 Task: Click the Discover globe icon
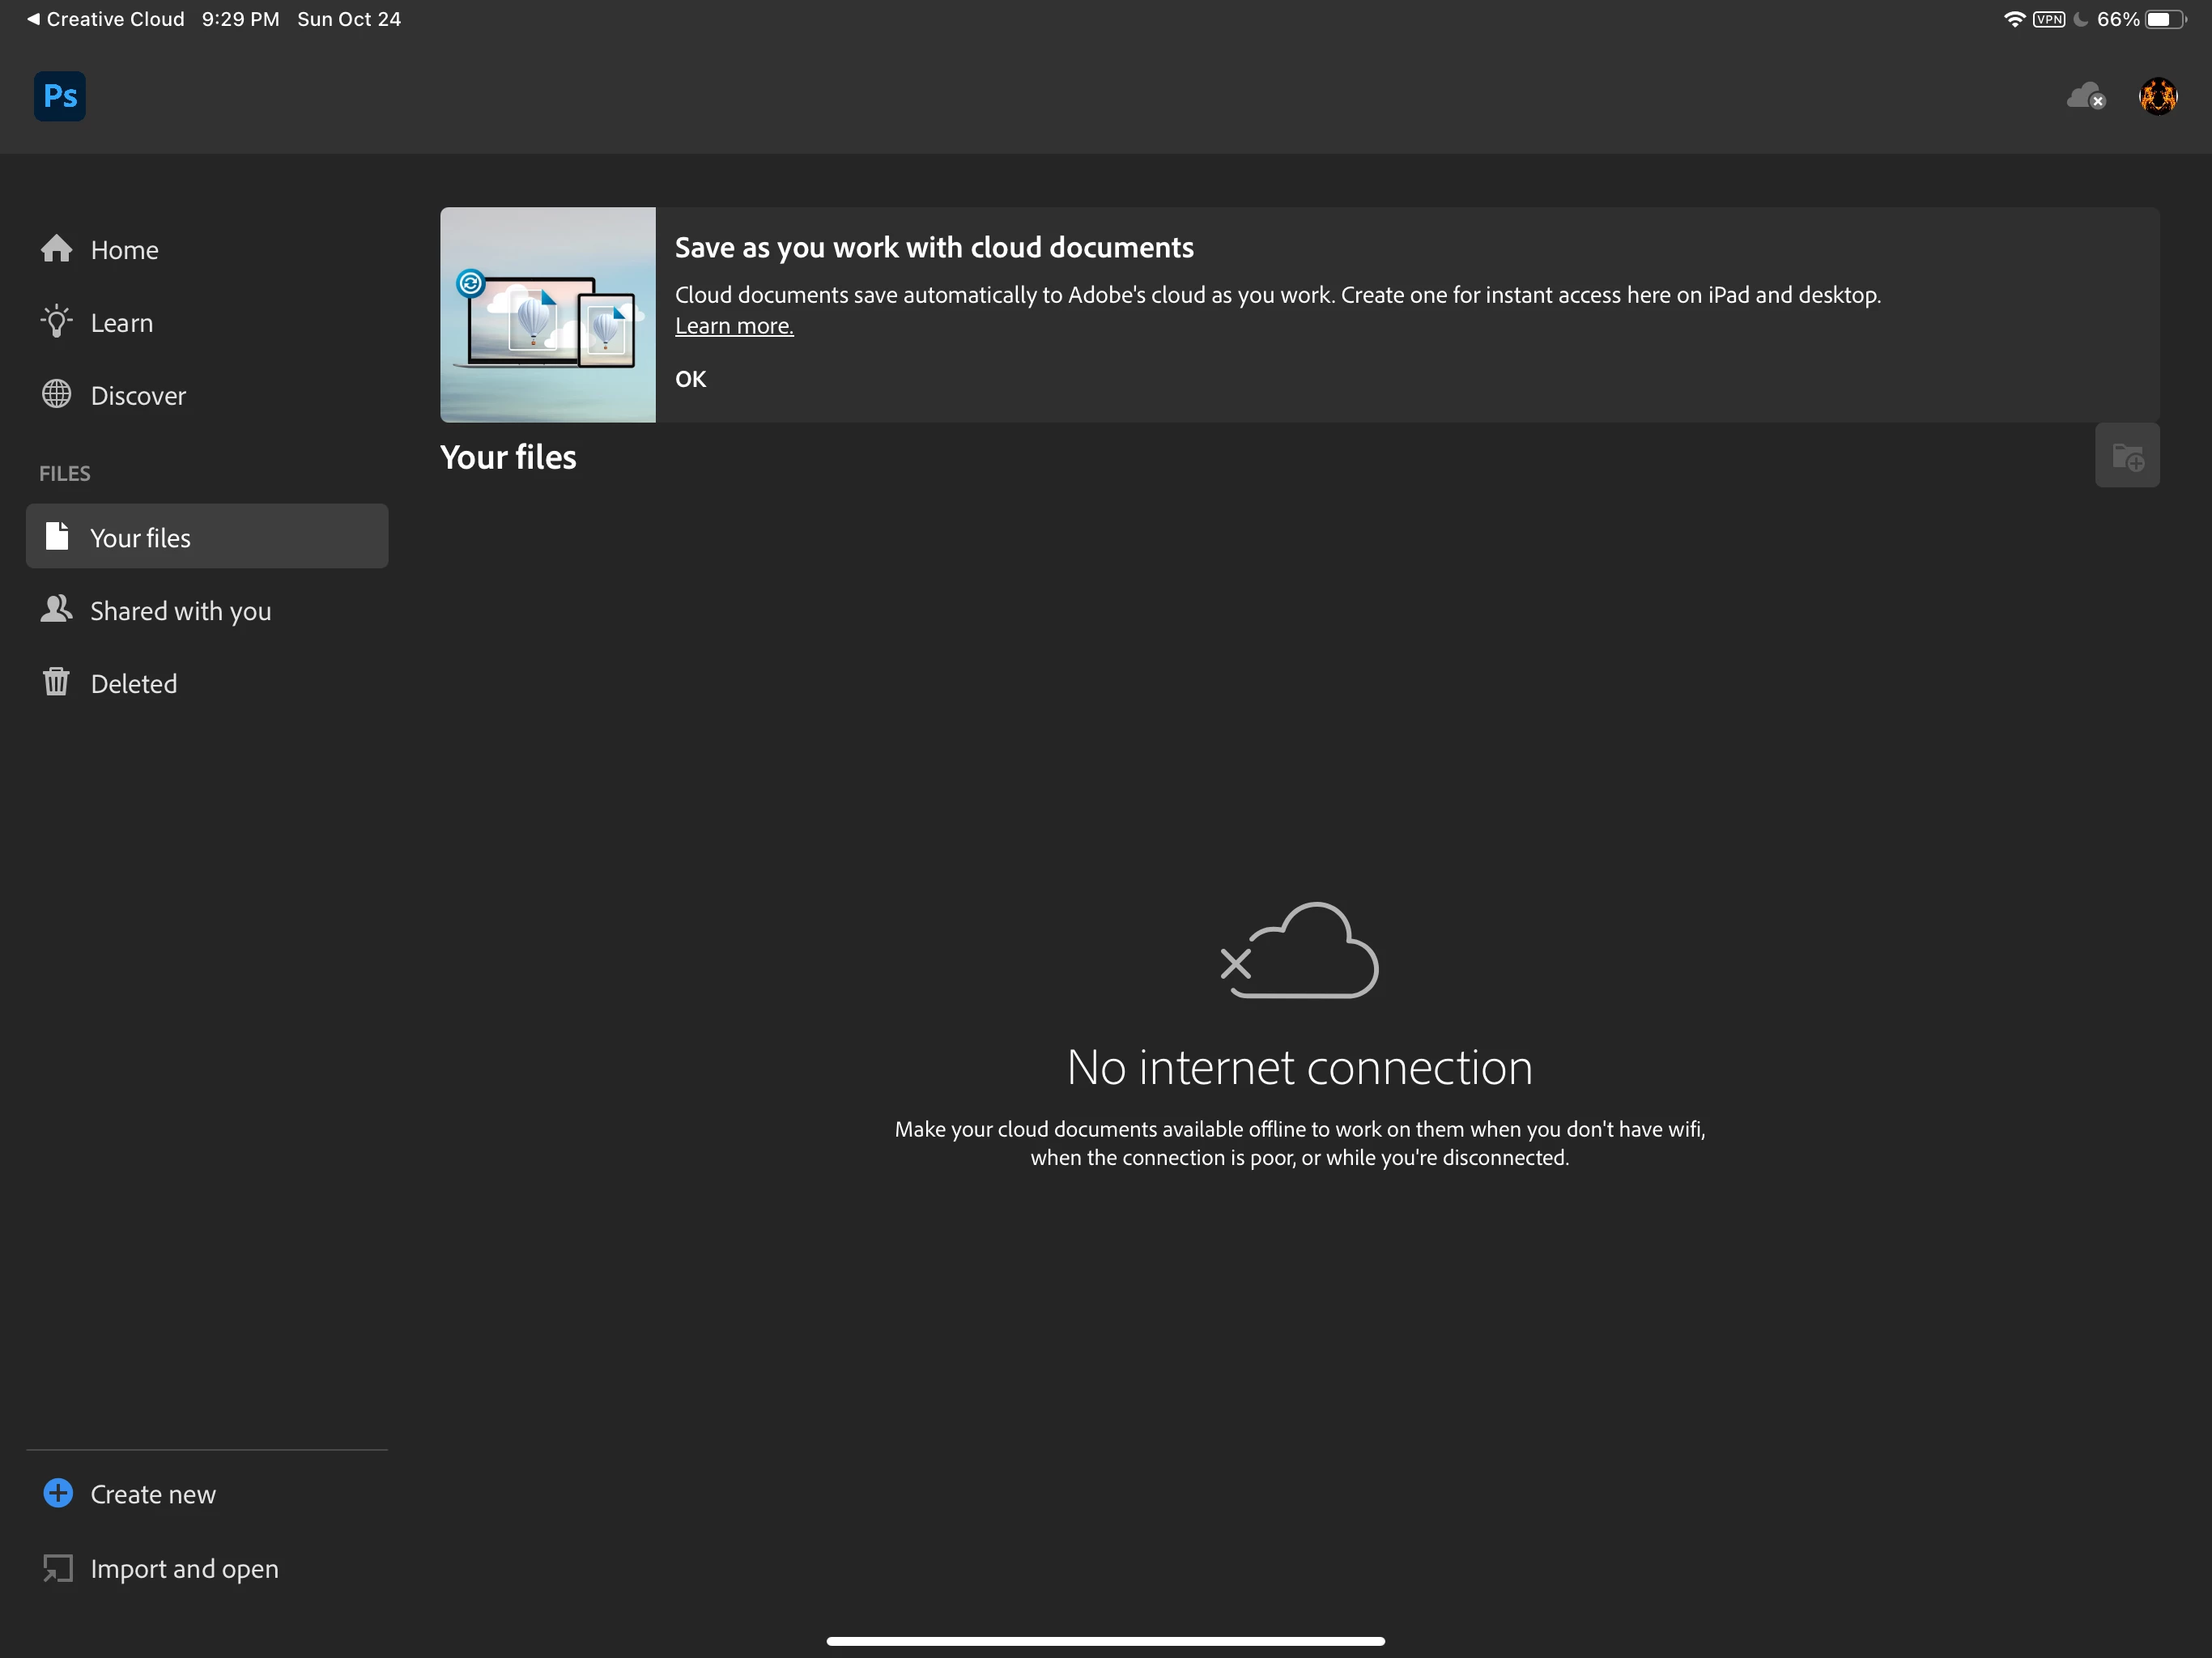[x=57, y=395]
